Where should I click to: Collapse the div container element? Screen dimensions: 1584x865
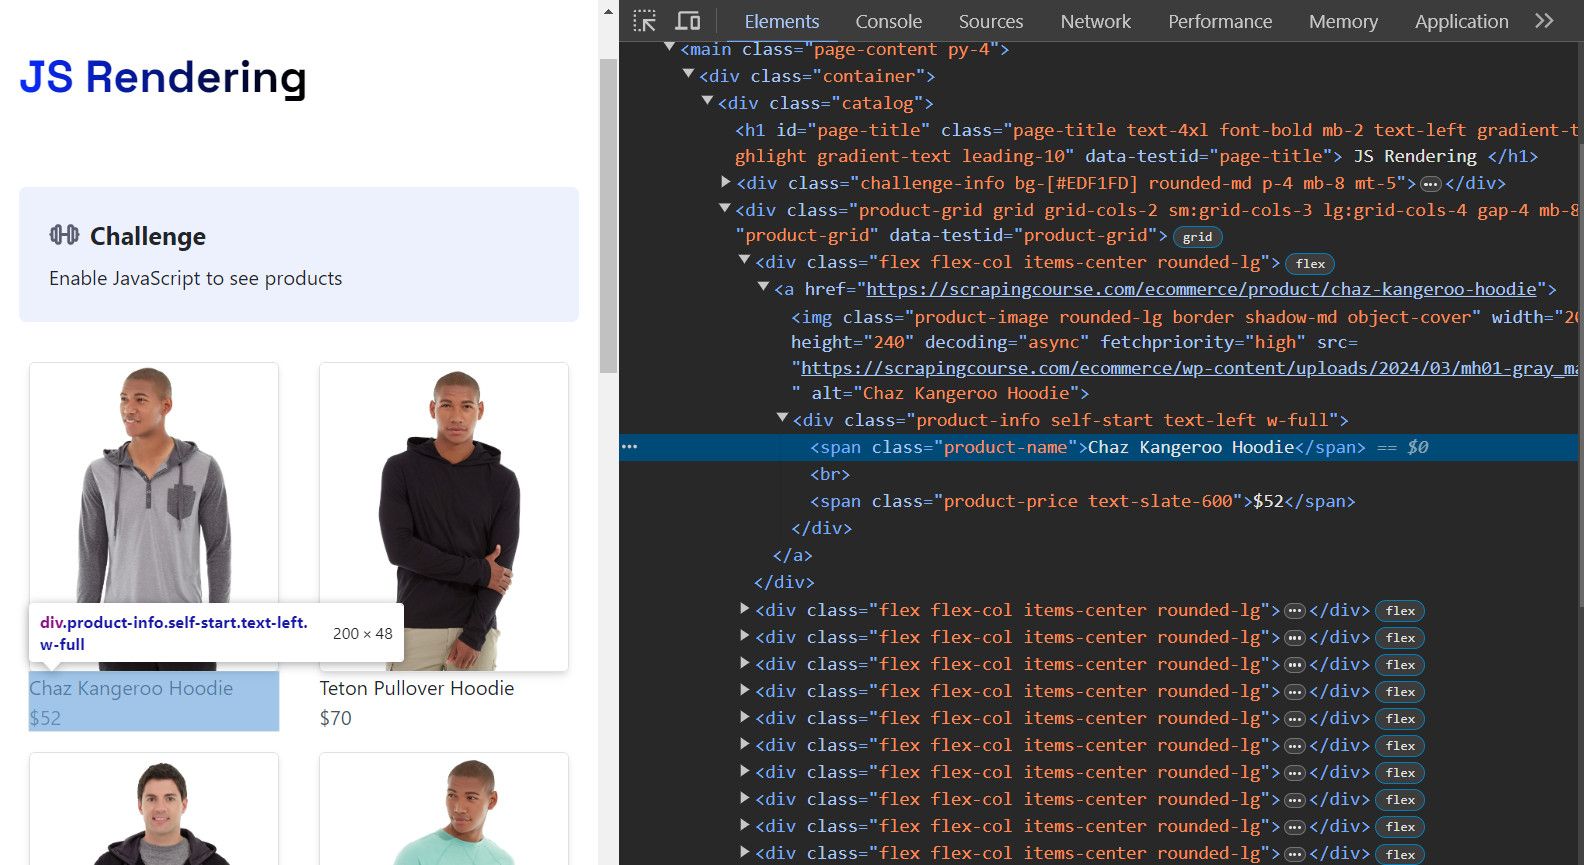[688, 74]
